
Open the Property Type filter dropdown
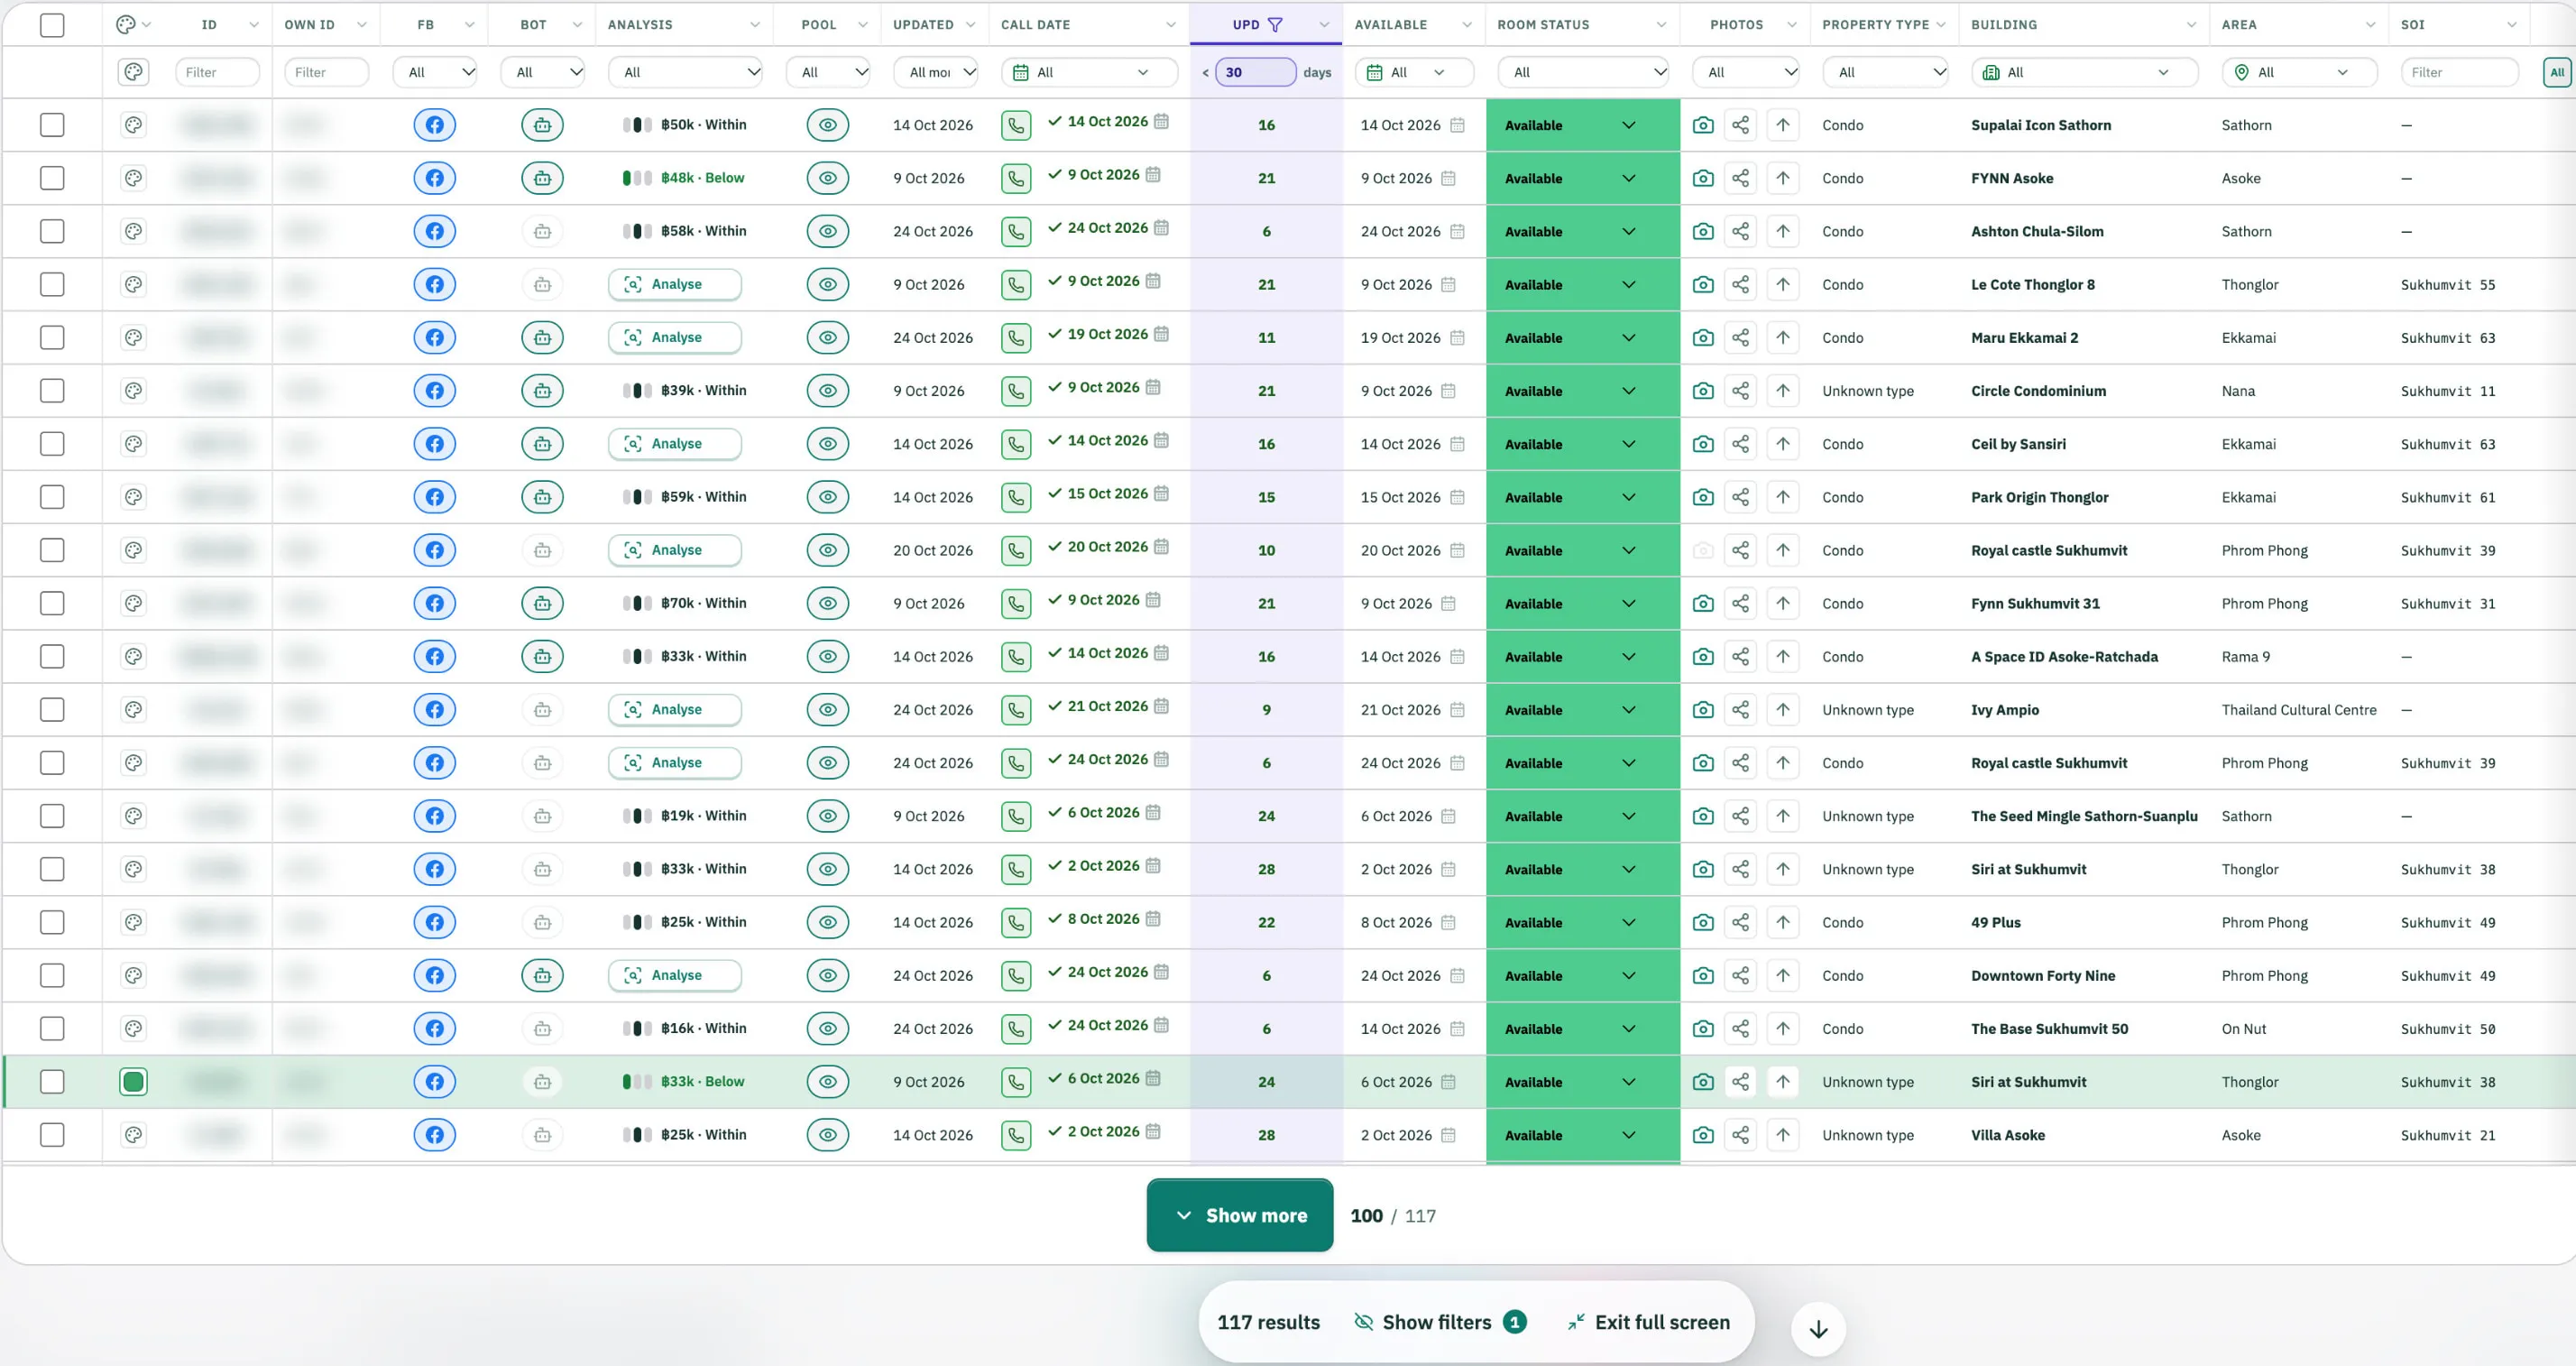click(x=1885, y=72)
